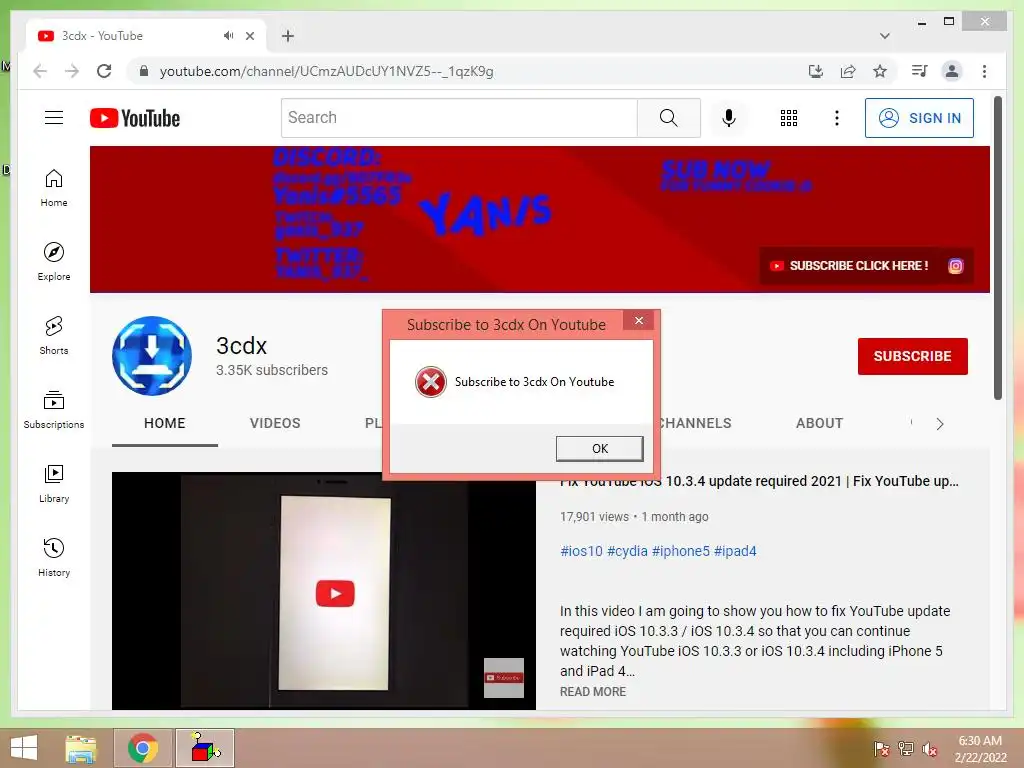Click the page vertical scrollbar
1024x768 pixels.
997,248
